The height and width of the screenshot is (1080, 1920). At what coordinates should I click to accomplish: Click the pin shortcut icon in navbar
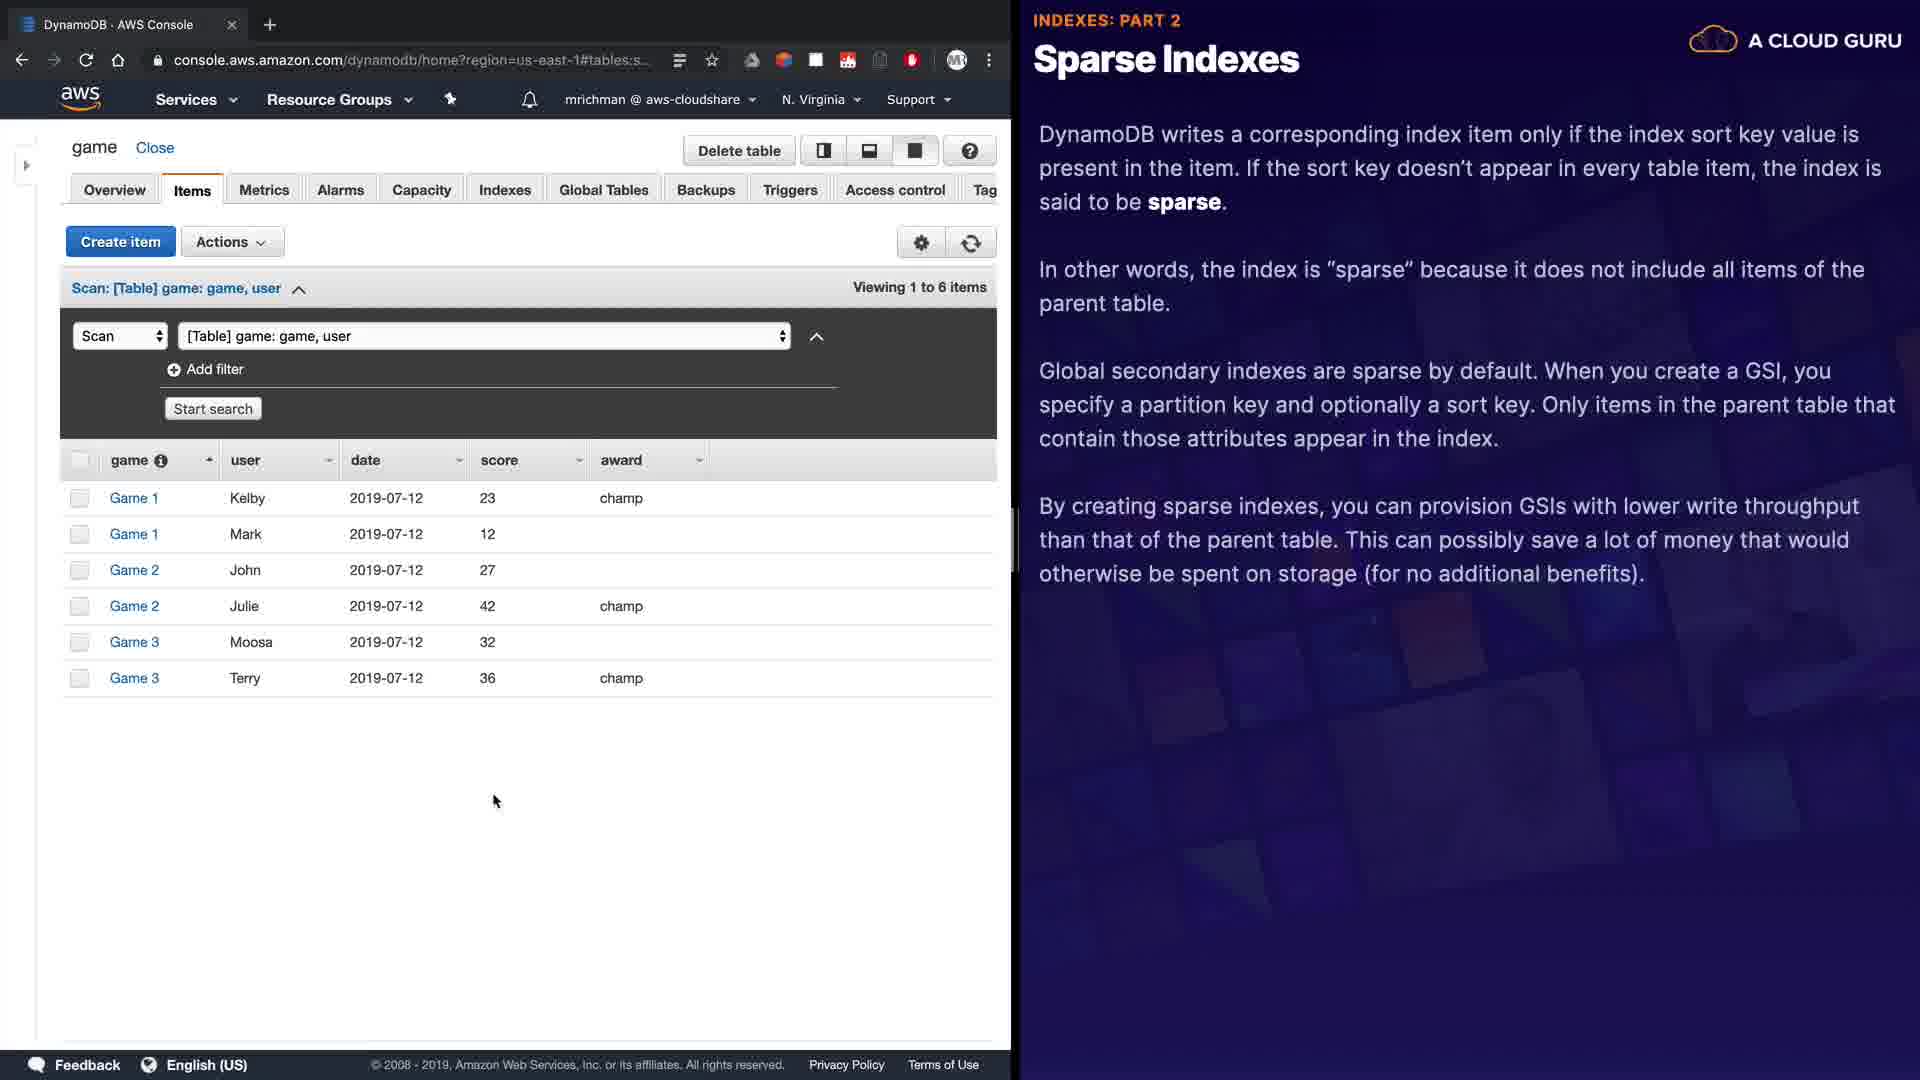pyautogui.click(x=450, y=99)
